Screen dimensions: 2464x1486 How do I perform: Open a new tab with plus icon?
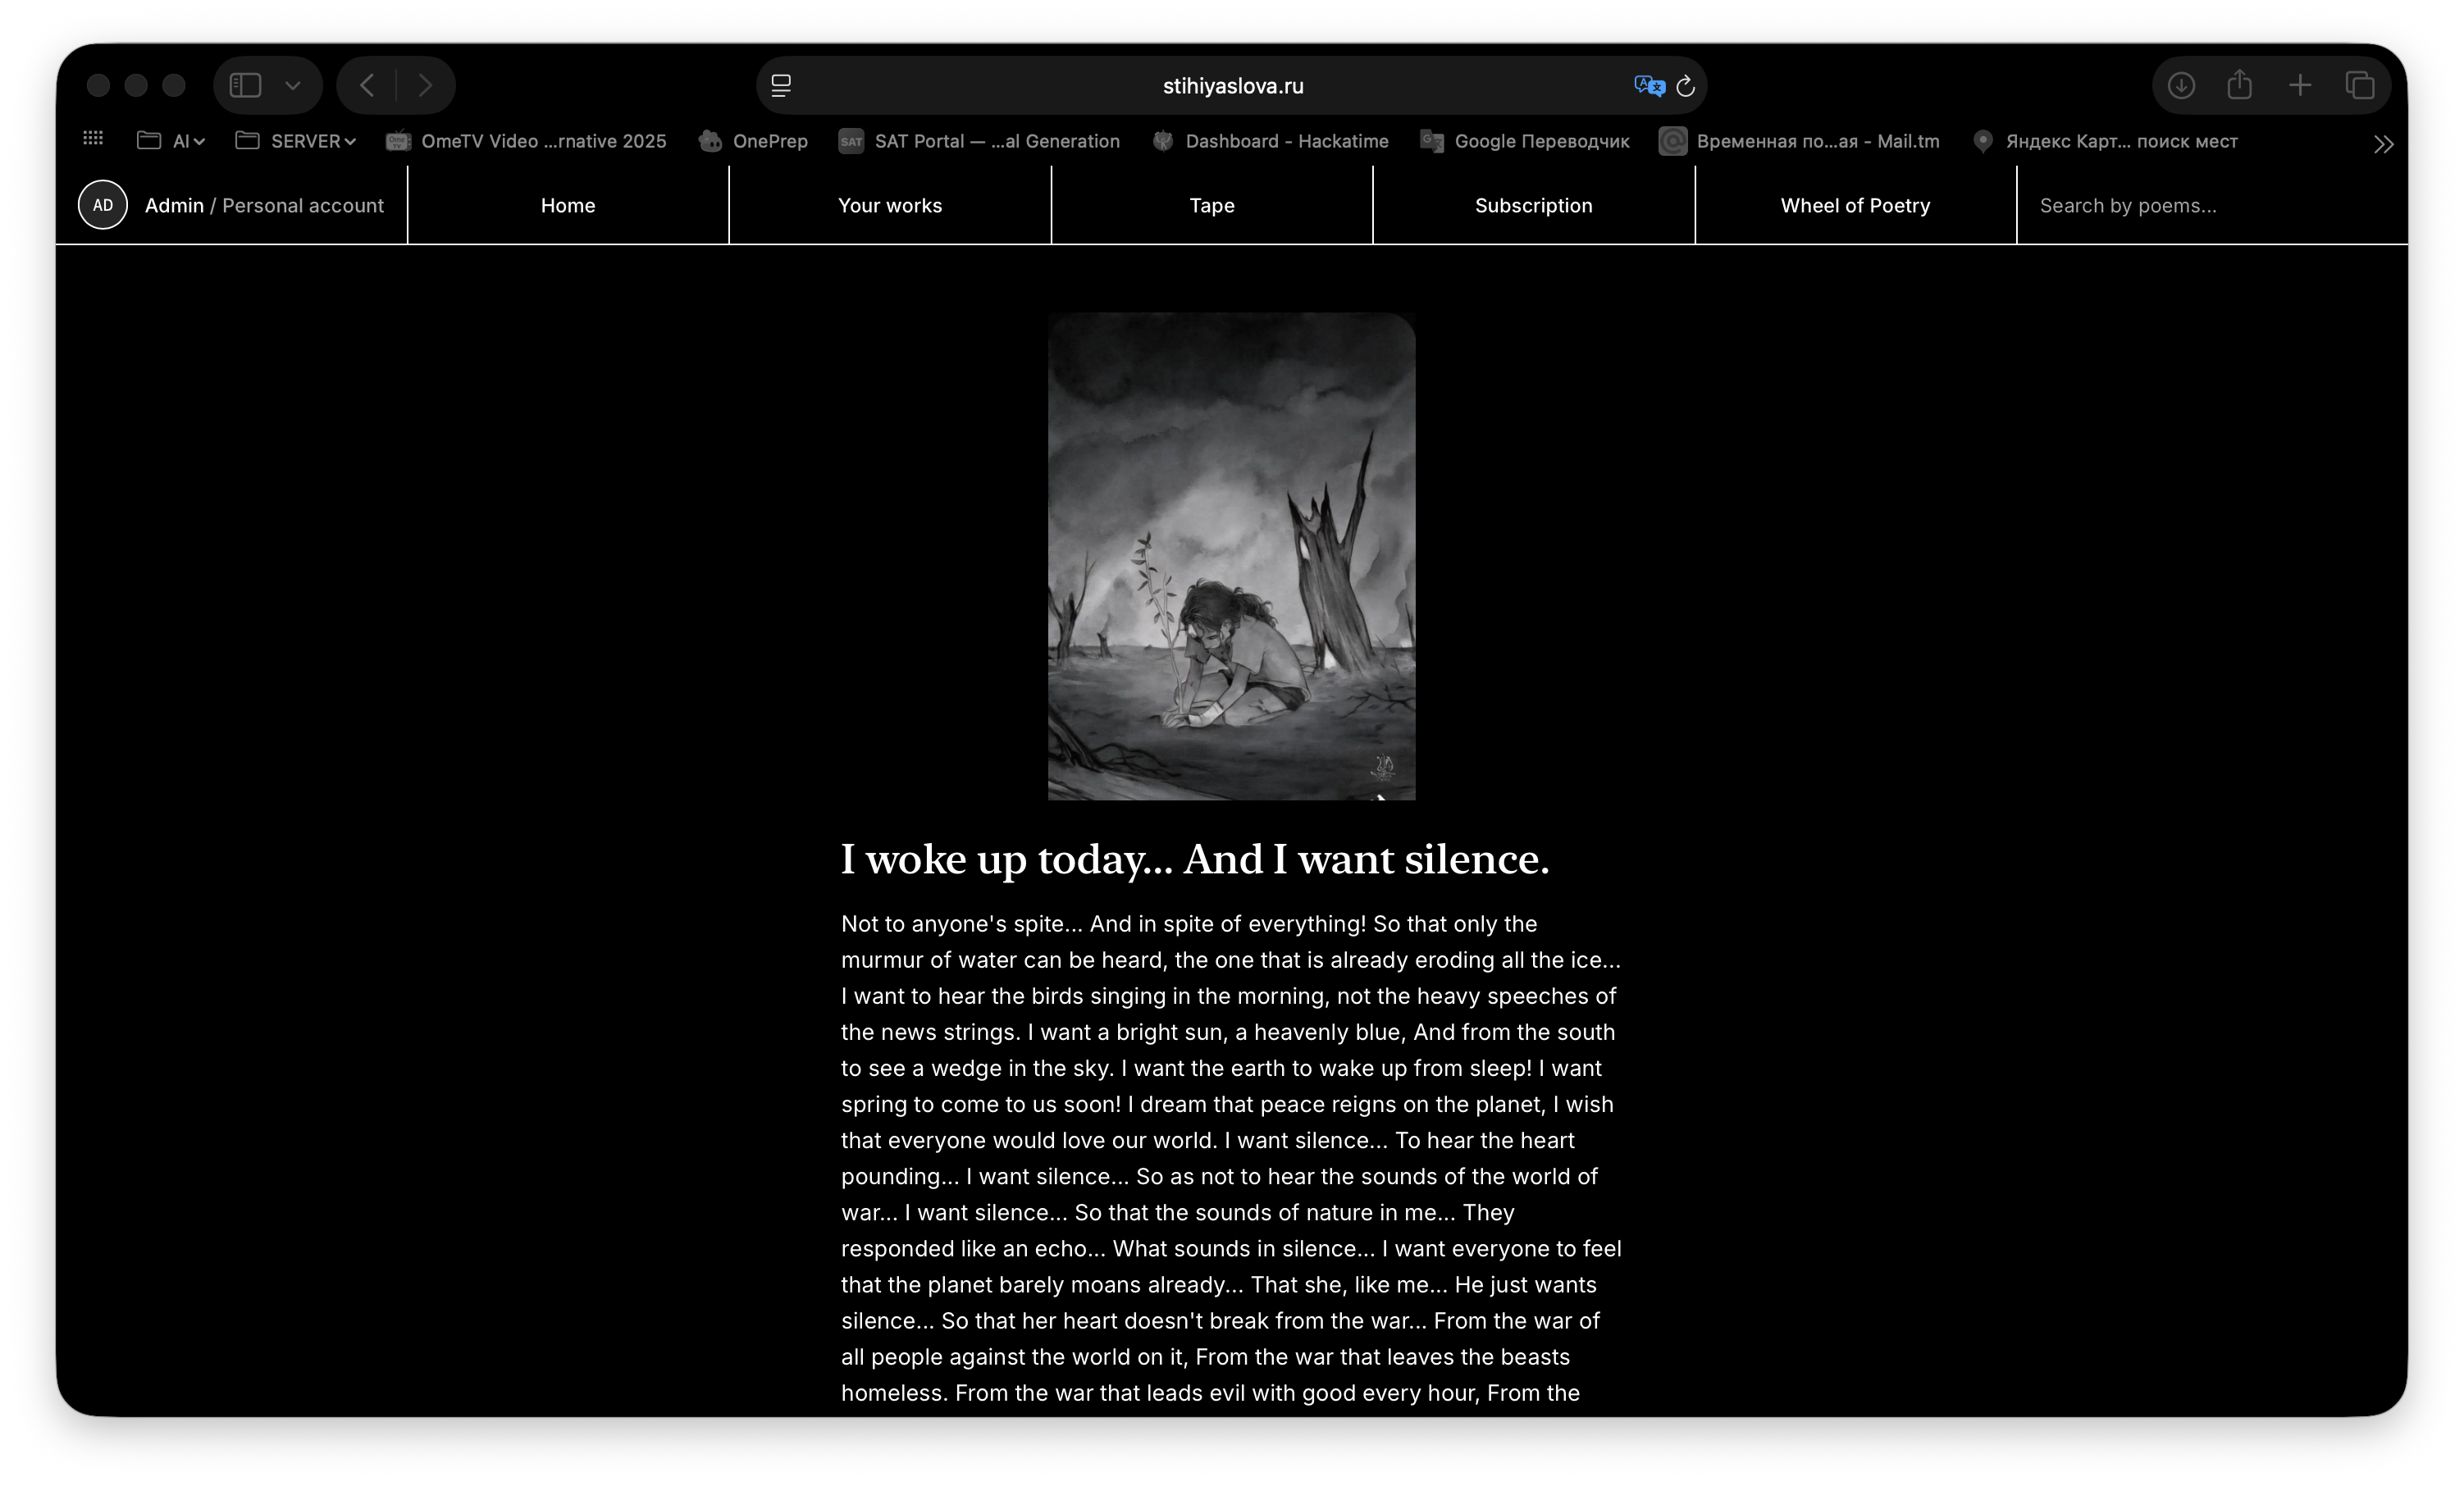coord(2300,86)
